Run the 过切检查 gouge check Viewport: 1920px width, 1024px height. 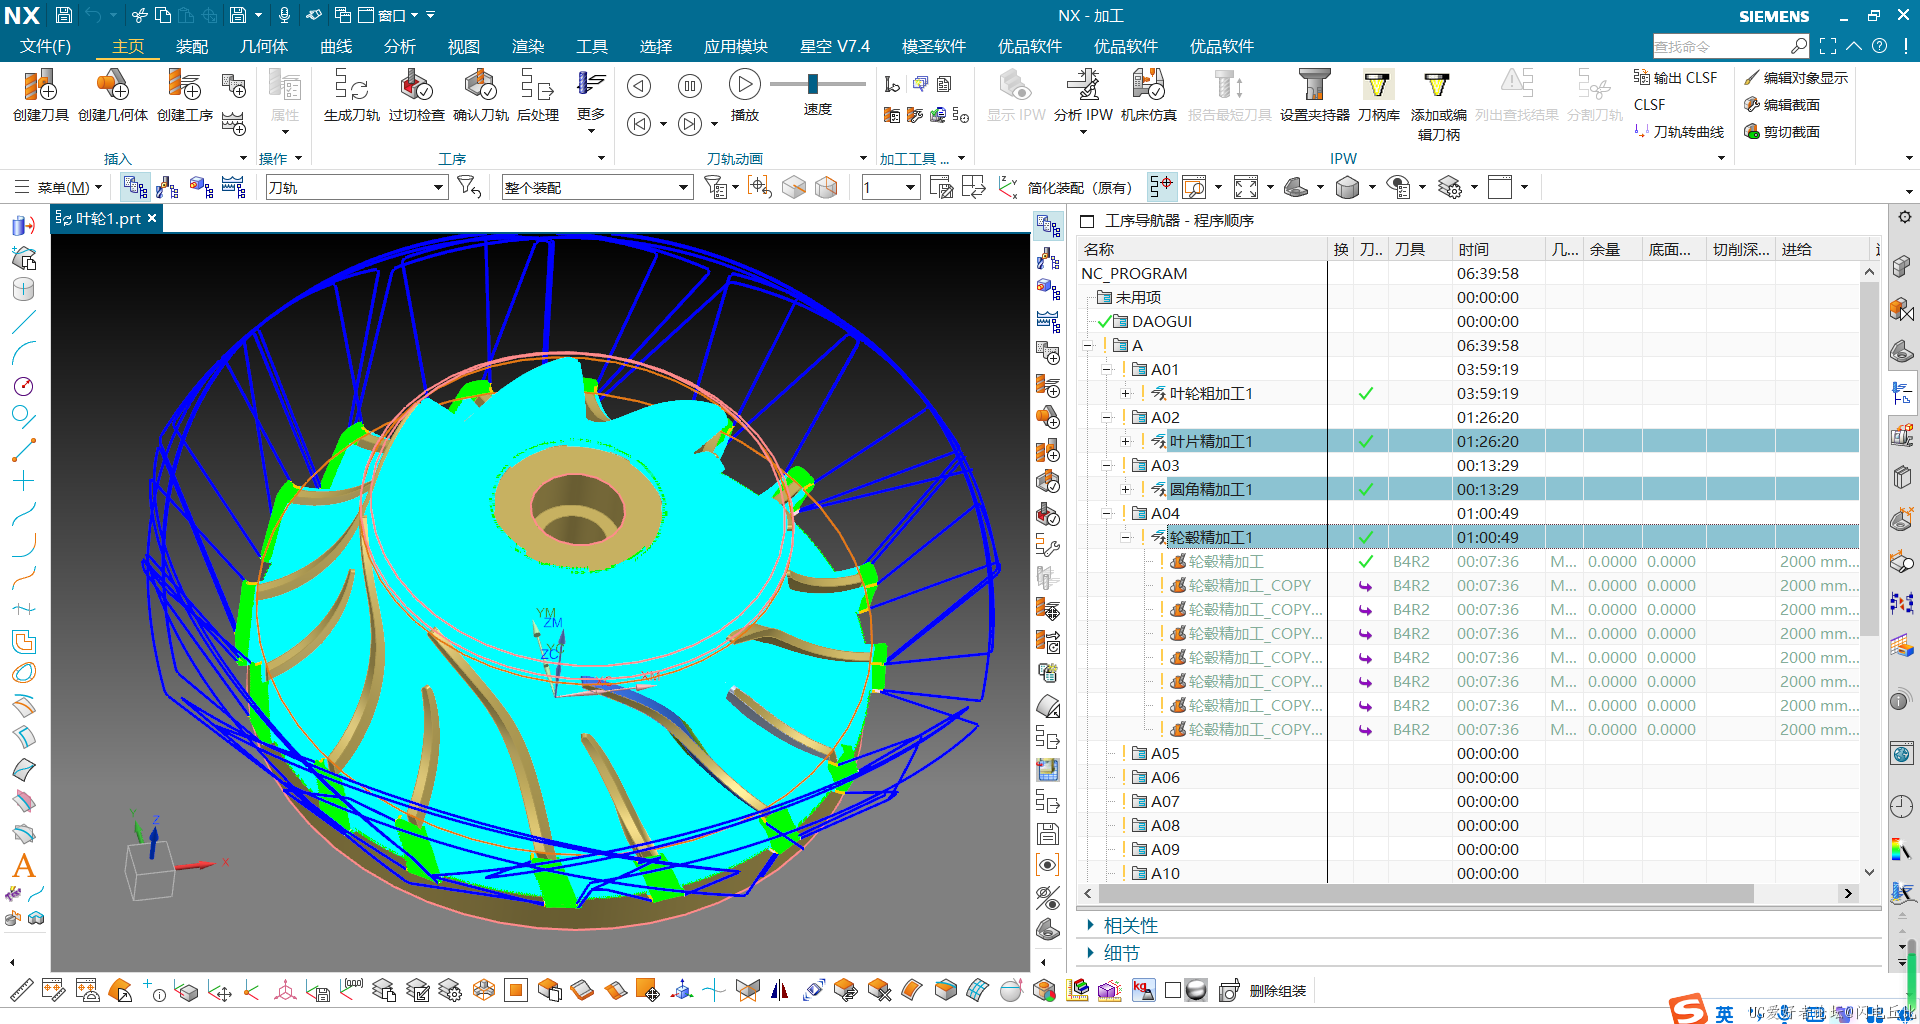point(416,96)
